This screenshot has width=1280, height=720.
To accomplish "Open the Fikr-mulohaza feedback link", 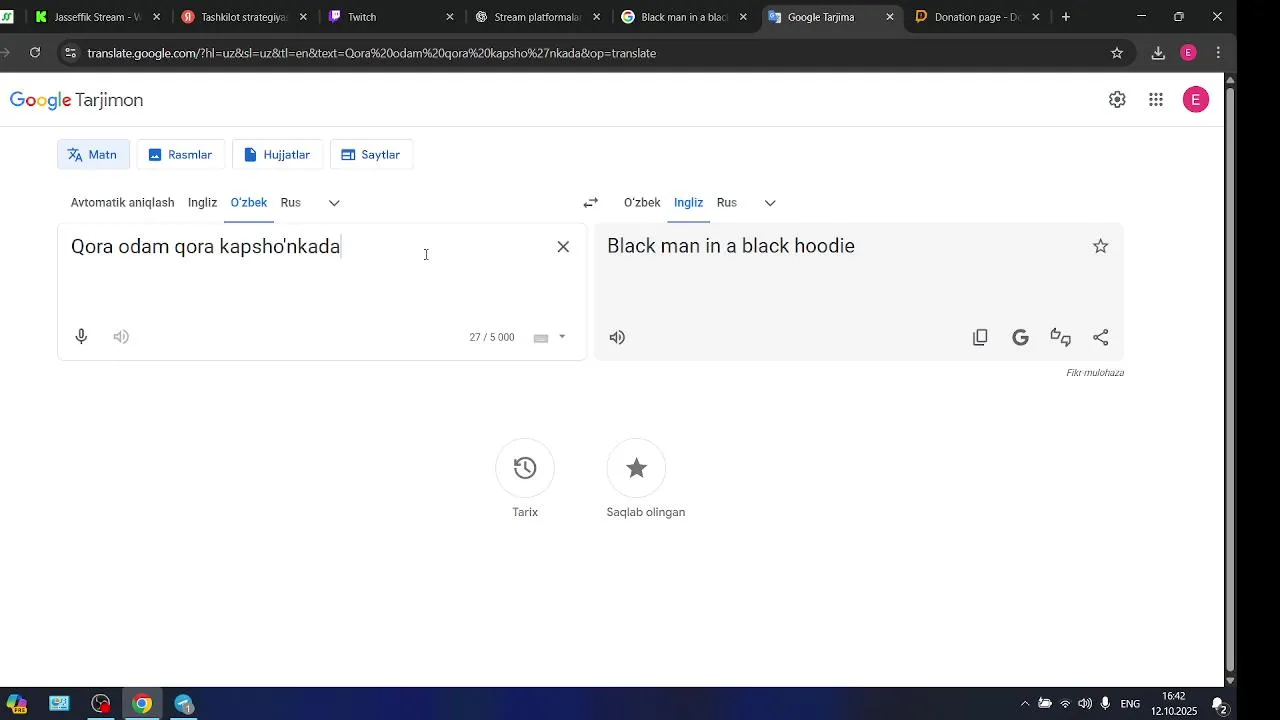I will click(1095, 373).
